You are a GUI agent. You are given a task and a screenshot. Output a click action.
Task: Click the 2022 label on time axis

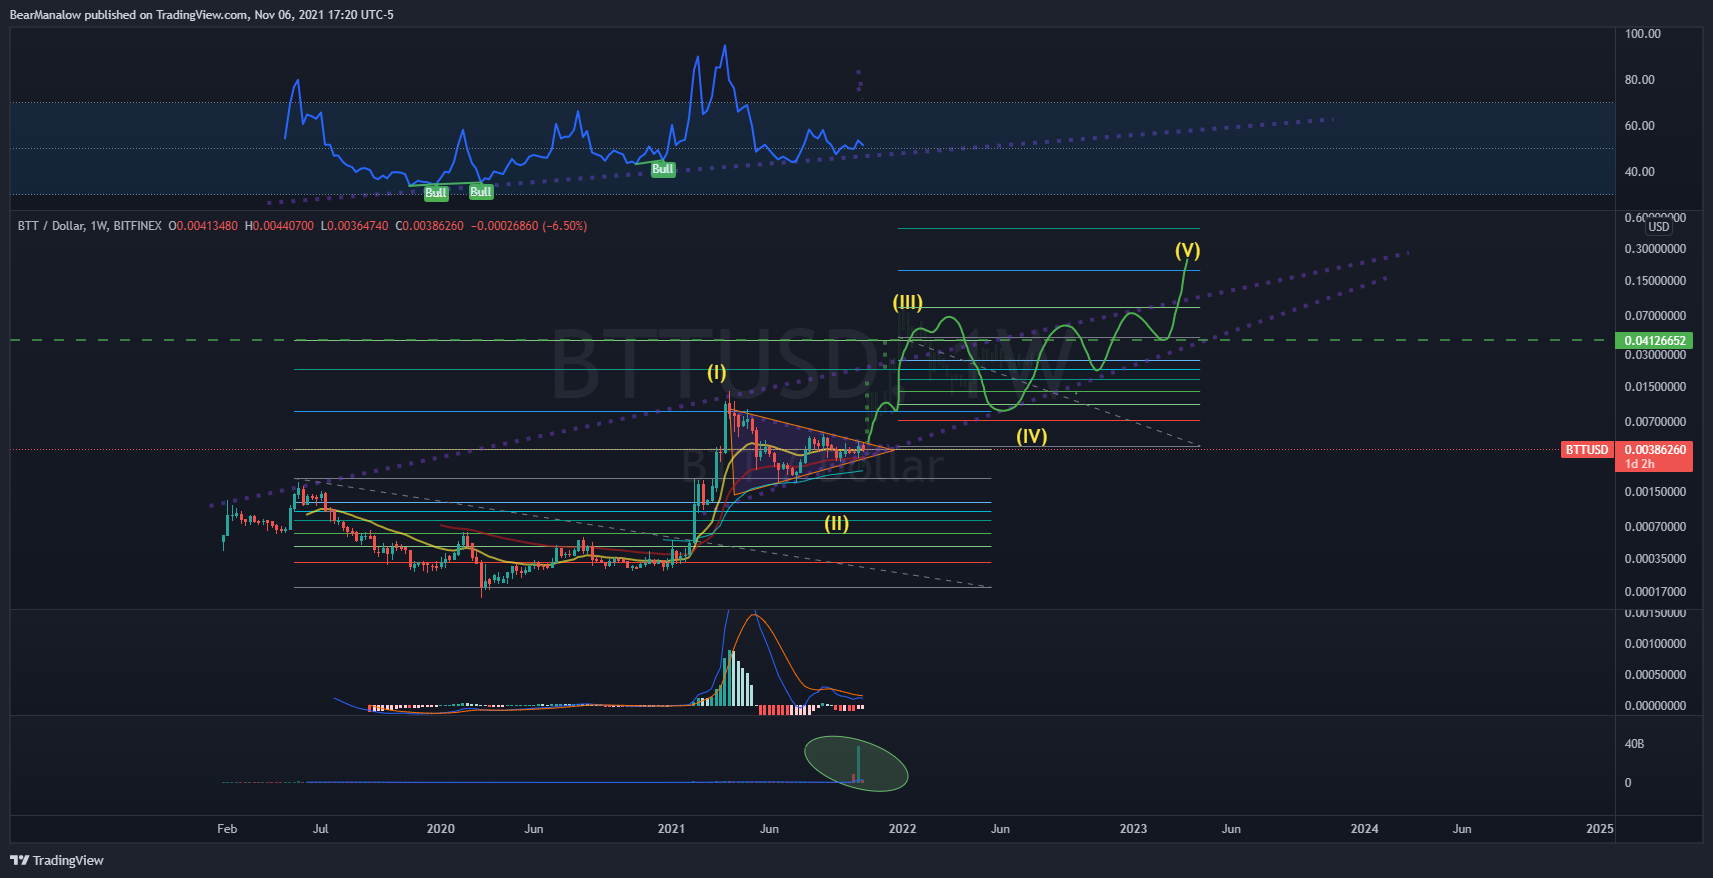click(x=903, y=829)
